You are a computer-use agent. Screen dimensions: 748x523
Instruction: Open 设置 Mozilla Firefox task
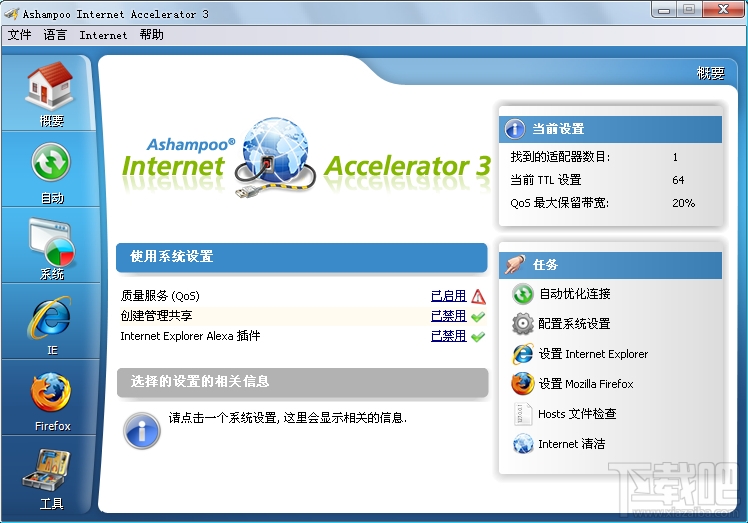586,384
